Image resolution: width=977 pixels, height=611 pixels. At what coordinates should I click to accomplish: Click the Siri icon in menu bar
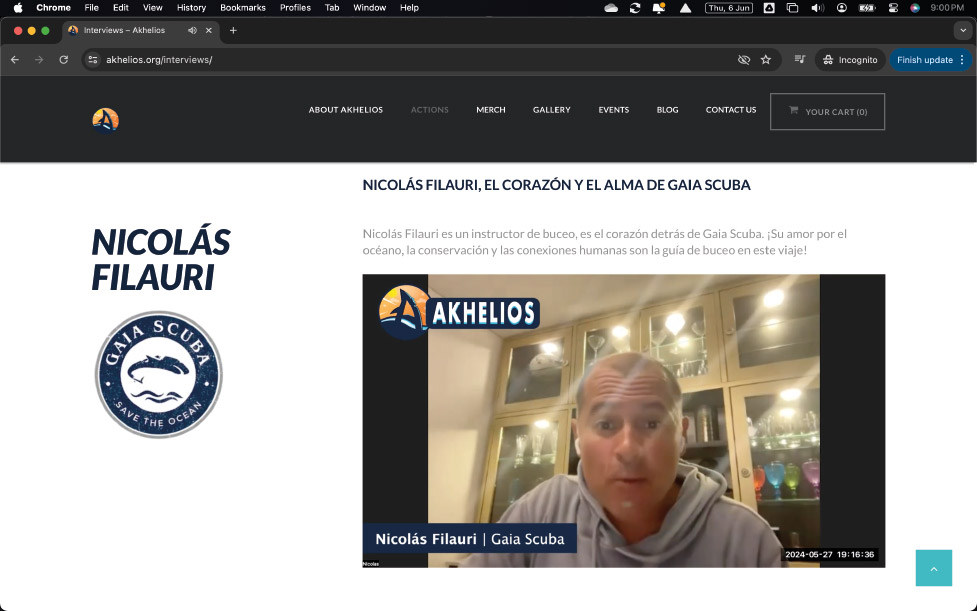pos(915,8)
